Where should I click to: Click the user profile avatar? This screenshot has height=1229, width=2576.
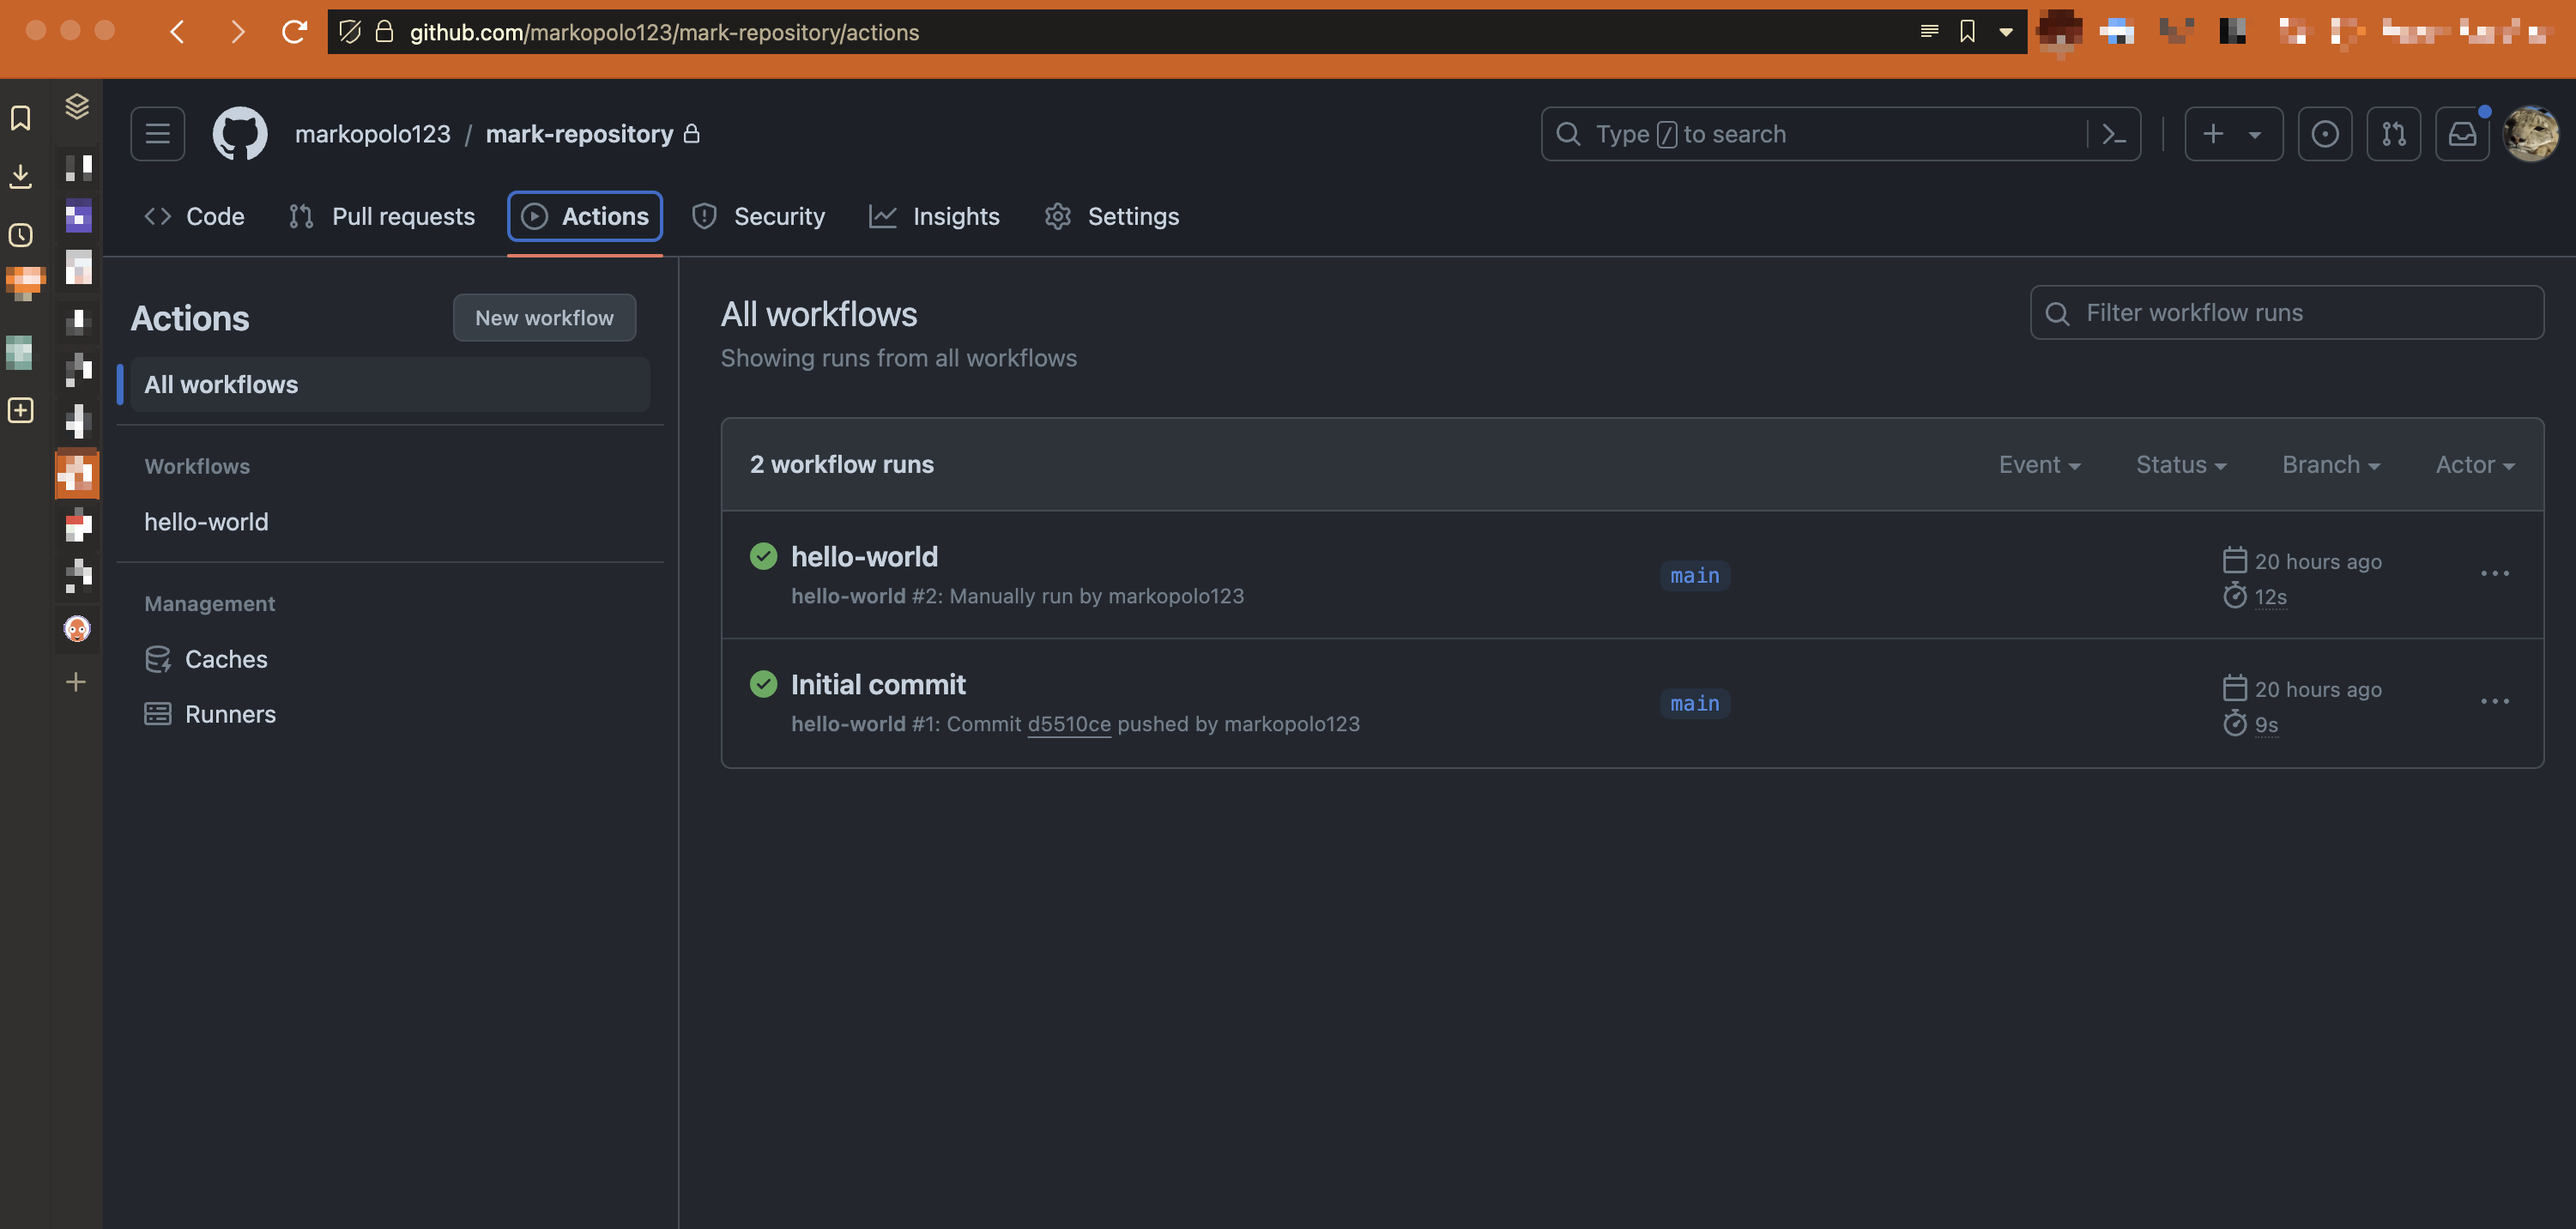tap(2530, 134)
